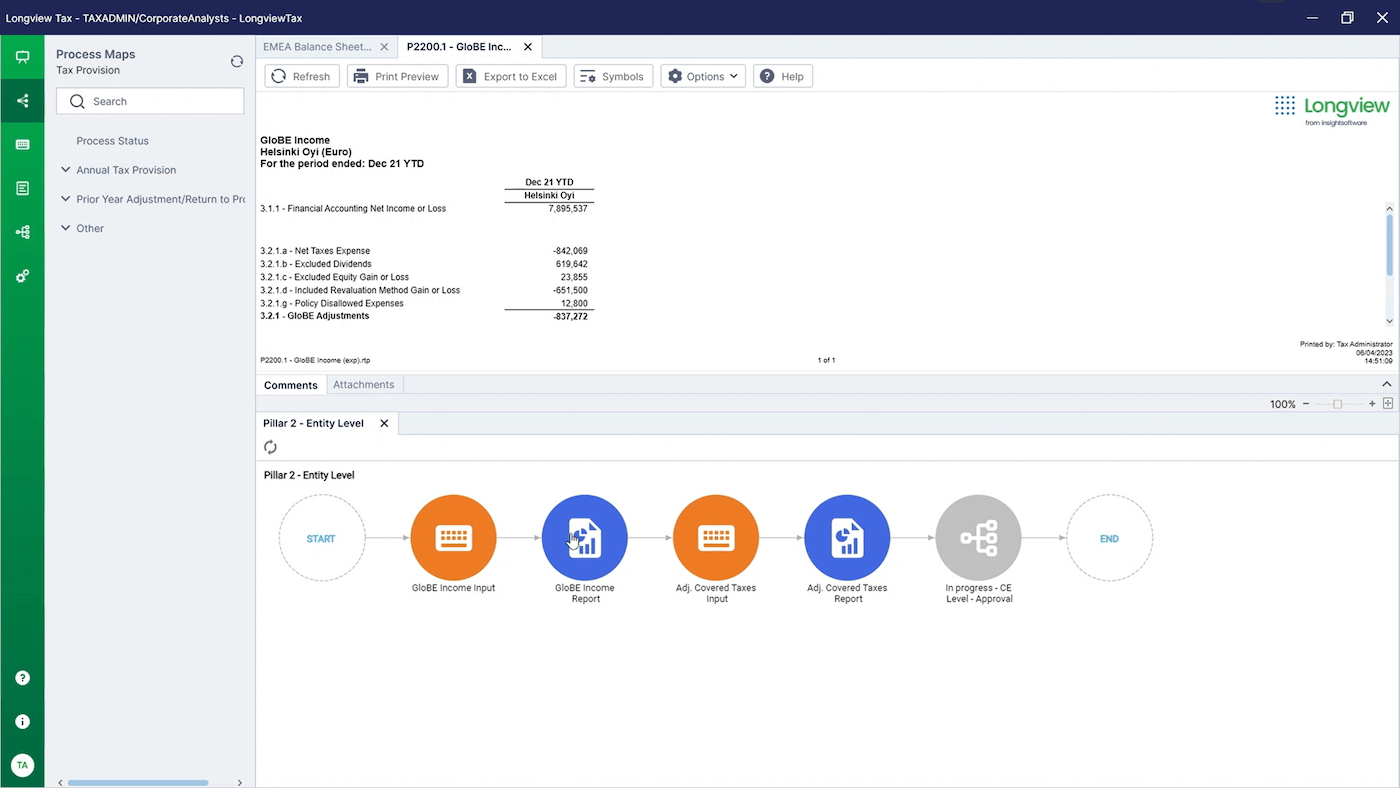Viewport: 1400px width, 788px height.
Task: Refresh the Process Maps panel
Action: pos(237,61)
